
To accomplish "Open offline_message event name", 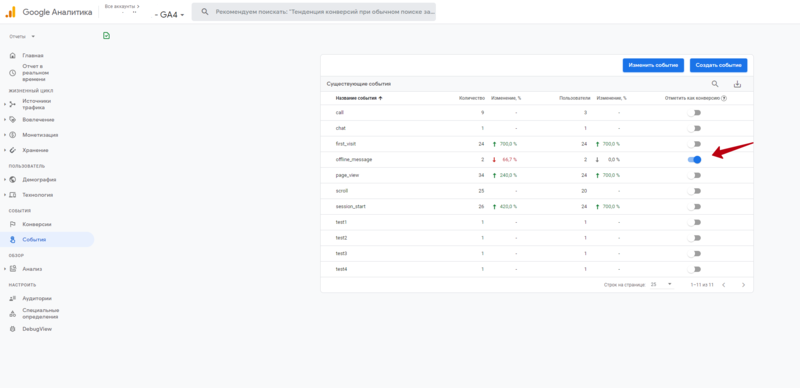I will pyautogui.click(x=354, y=160).
